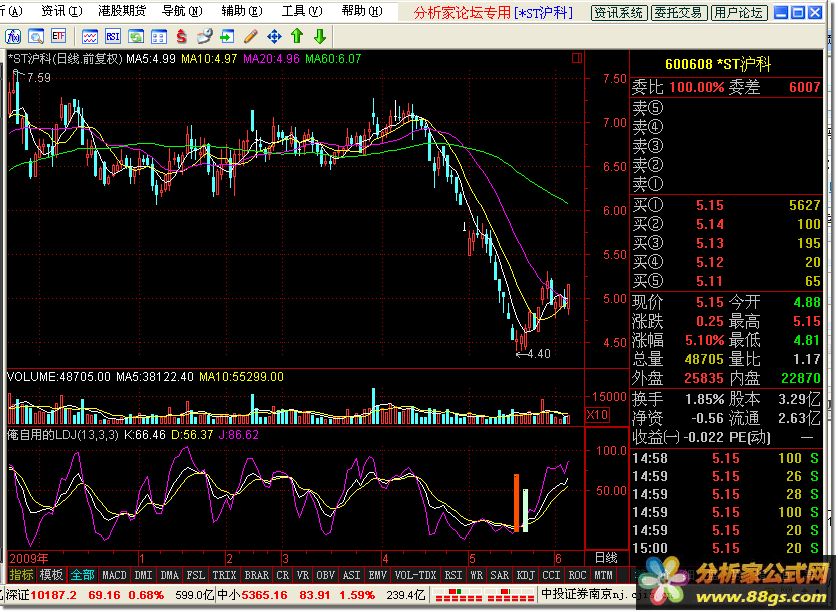
Task: Click the envelope with disc icon
Action: [205, 36]
